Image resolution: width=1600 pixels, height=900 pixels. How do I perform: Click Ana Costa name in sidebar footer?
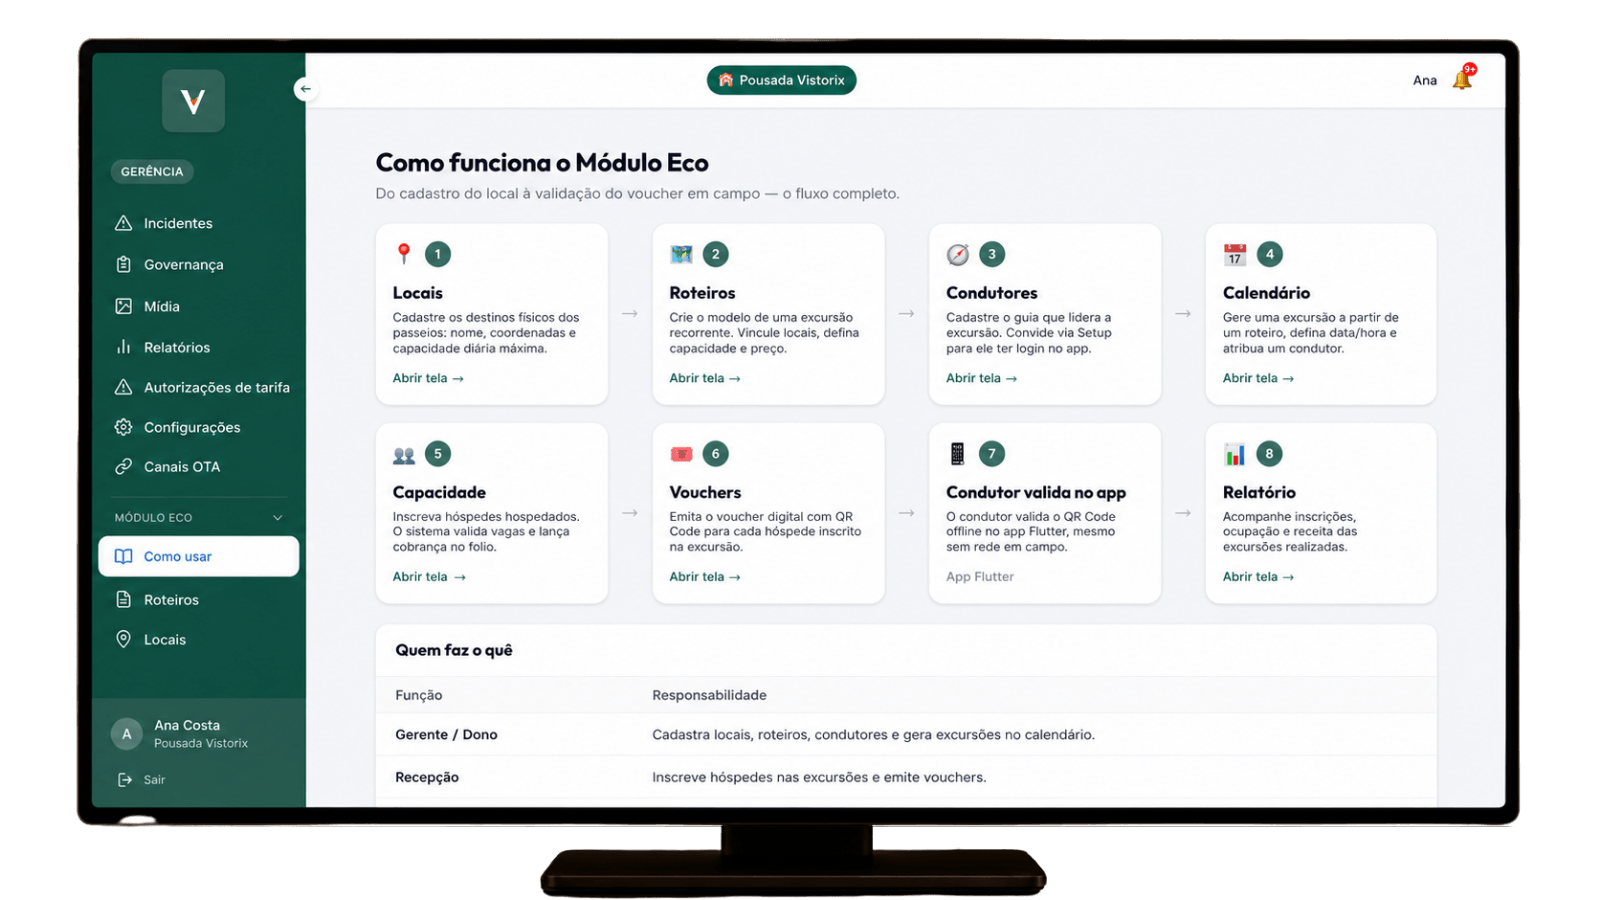pyautogui.click(x=187, y=725)
